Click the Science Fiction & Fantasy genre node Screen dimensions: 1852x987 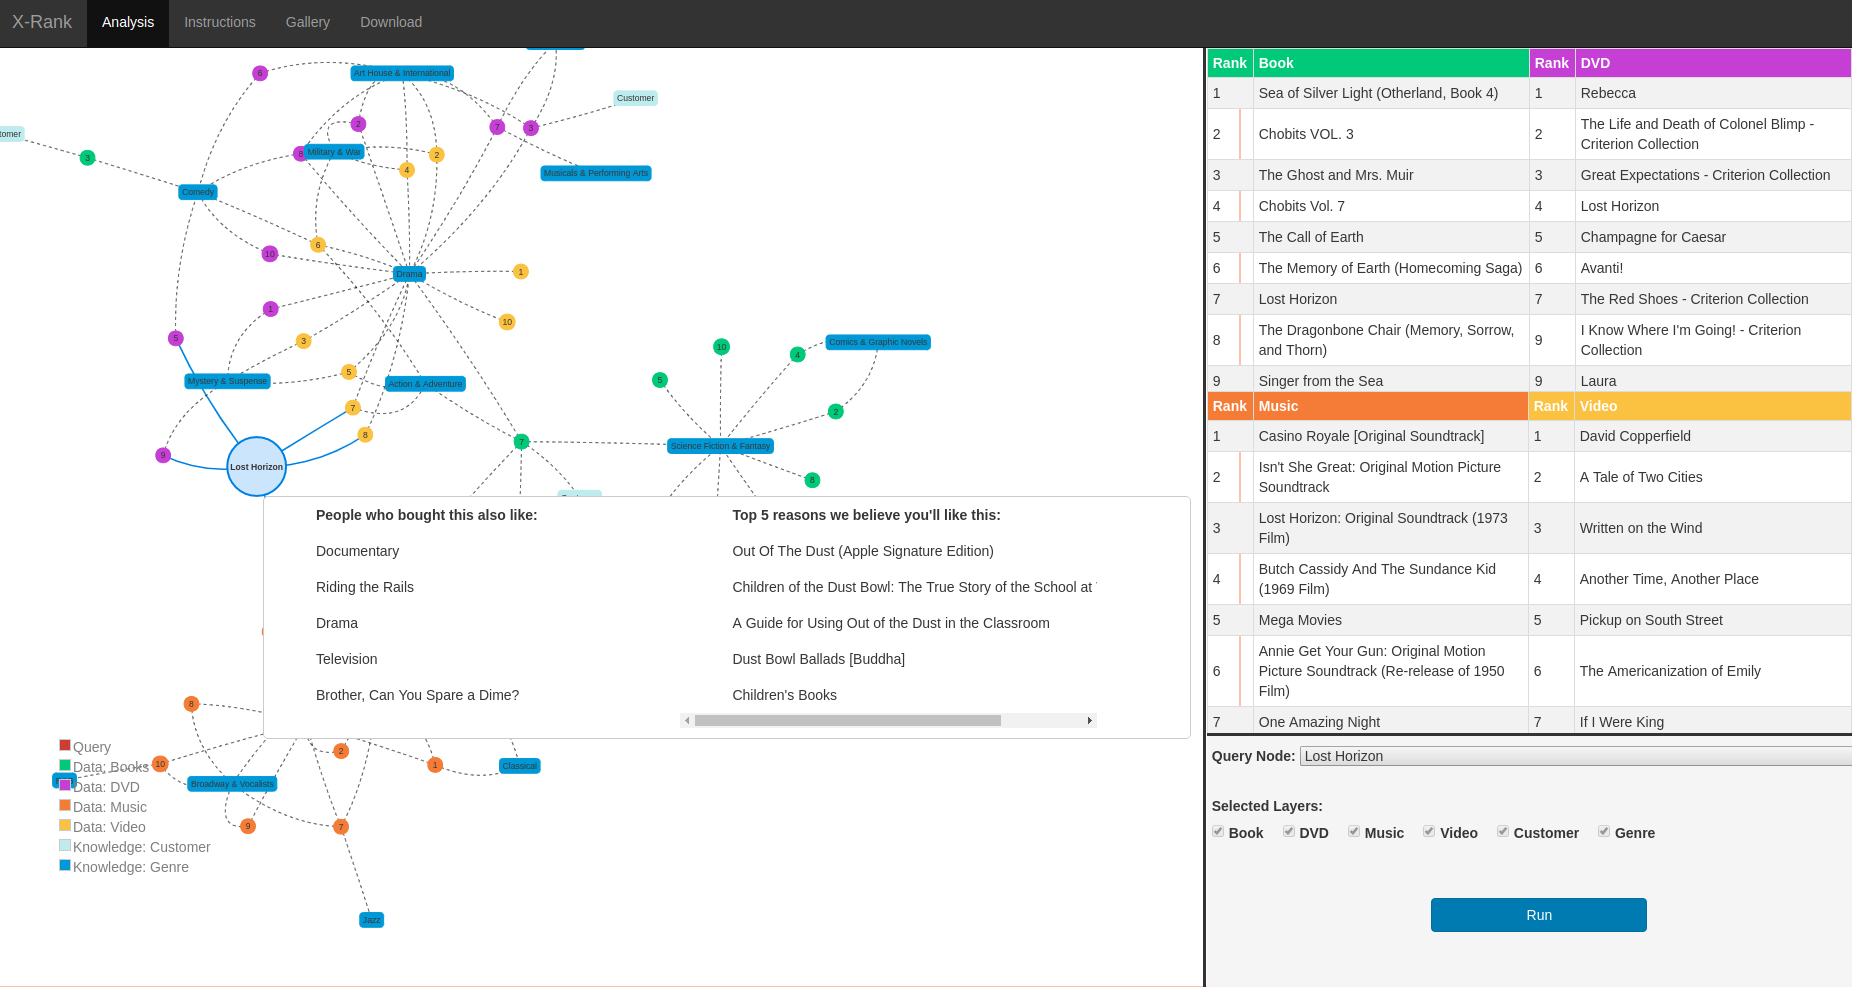coord(720,446)
